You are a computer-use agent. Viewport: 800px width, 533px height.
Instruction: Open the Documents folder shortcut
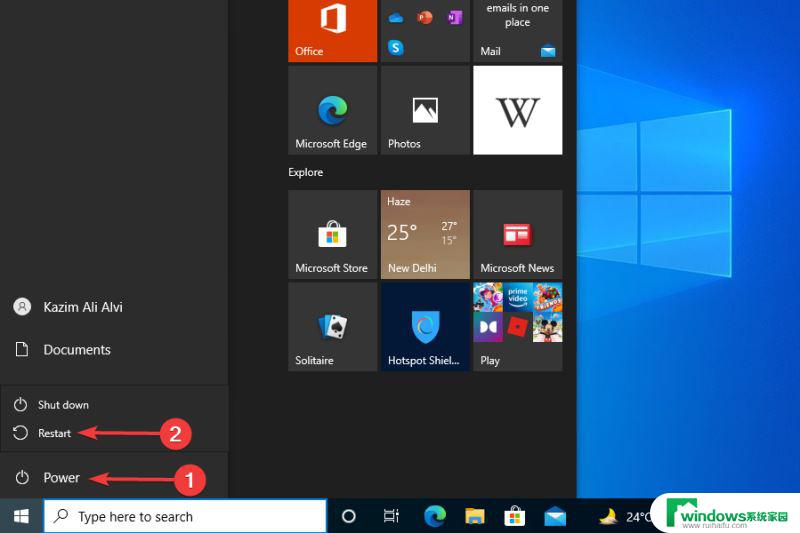[x=114, y=350]
